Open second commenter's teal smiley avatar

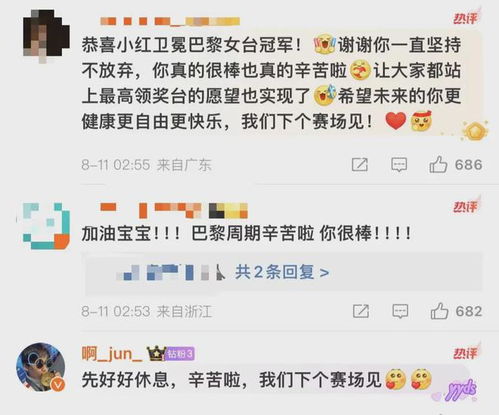[46, 226]
